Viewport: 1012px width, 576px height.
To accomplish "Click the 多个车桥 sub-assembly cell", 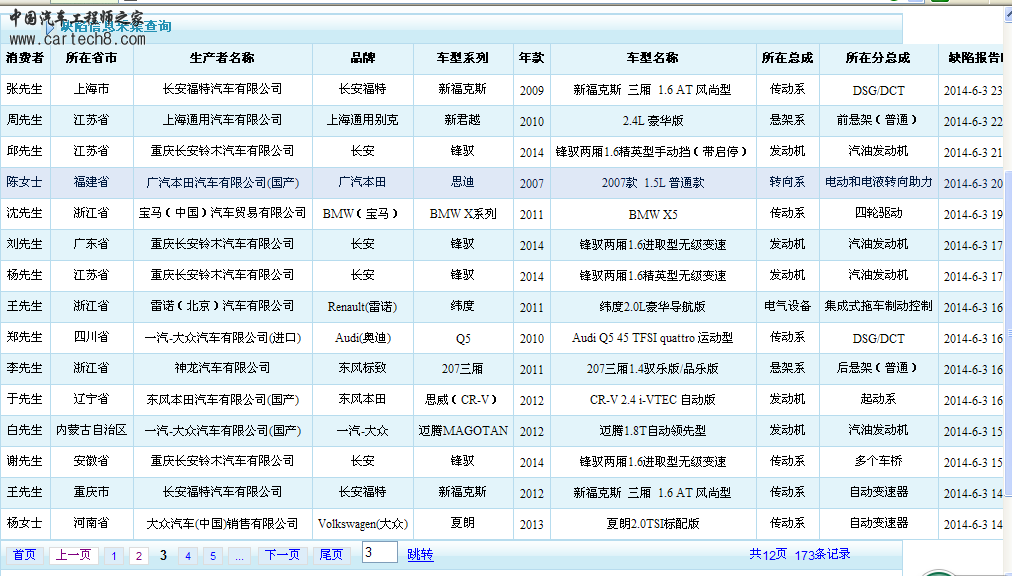I will click(878, 462).
